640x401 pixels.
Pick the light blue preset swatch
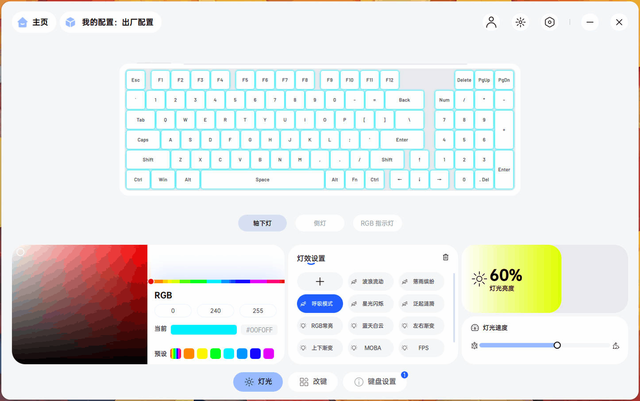(242, 354)
